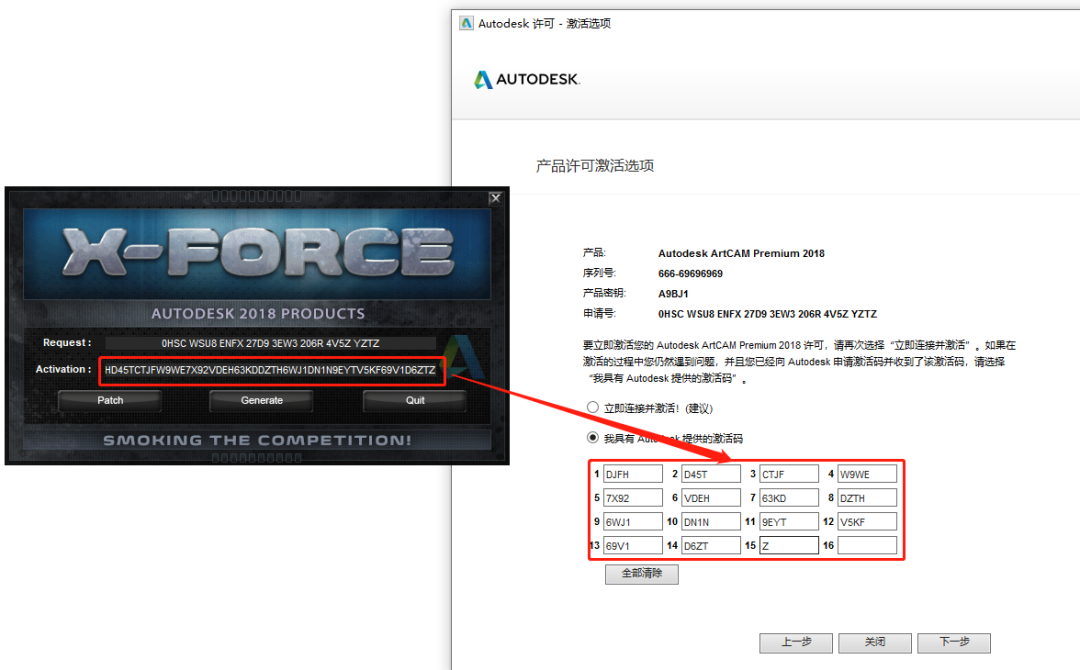Click activation field 13 containing 69V1
The width and height of the screenshot is (1080, 670).
(632, 545)
